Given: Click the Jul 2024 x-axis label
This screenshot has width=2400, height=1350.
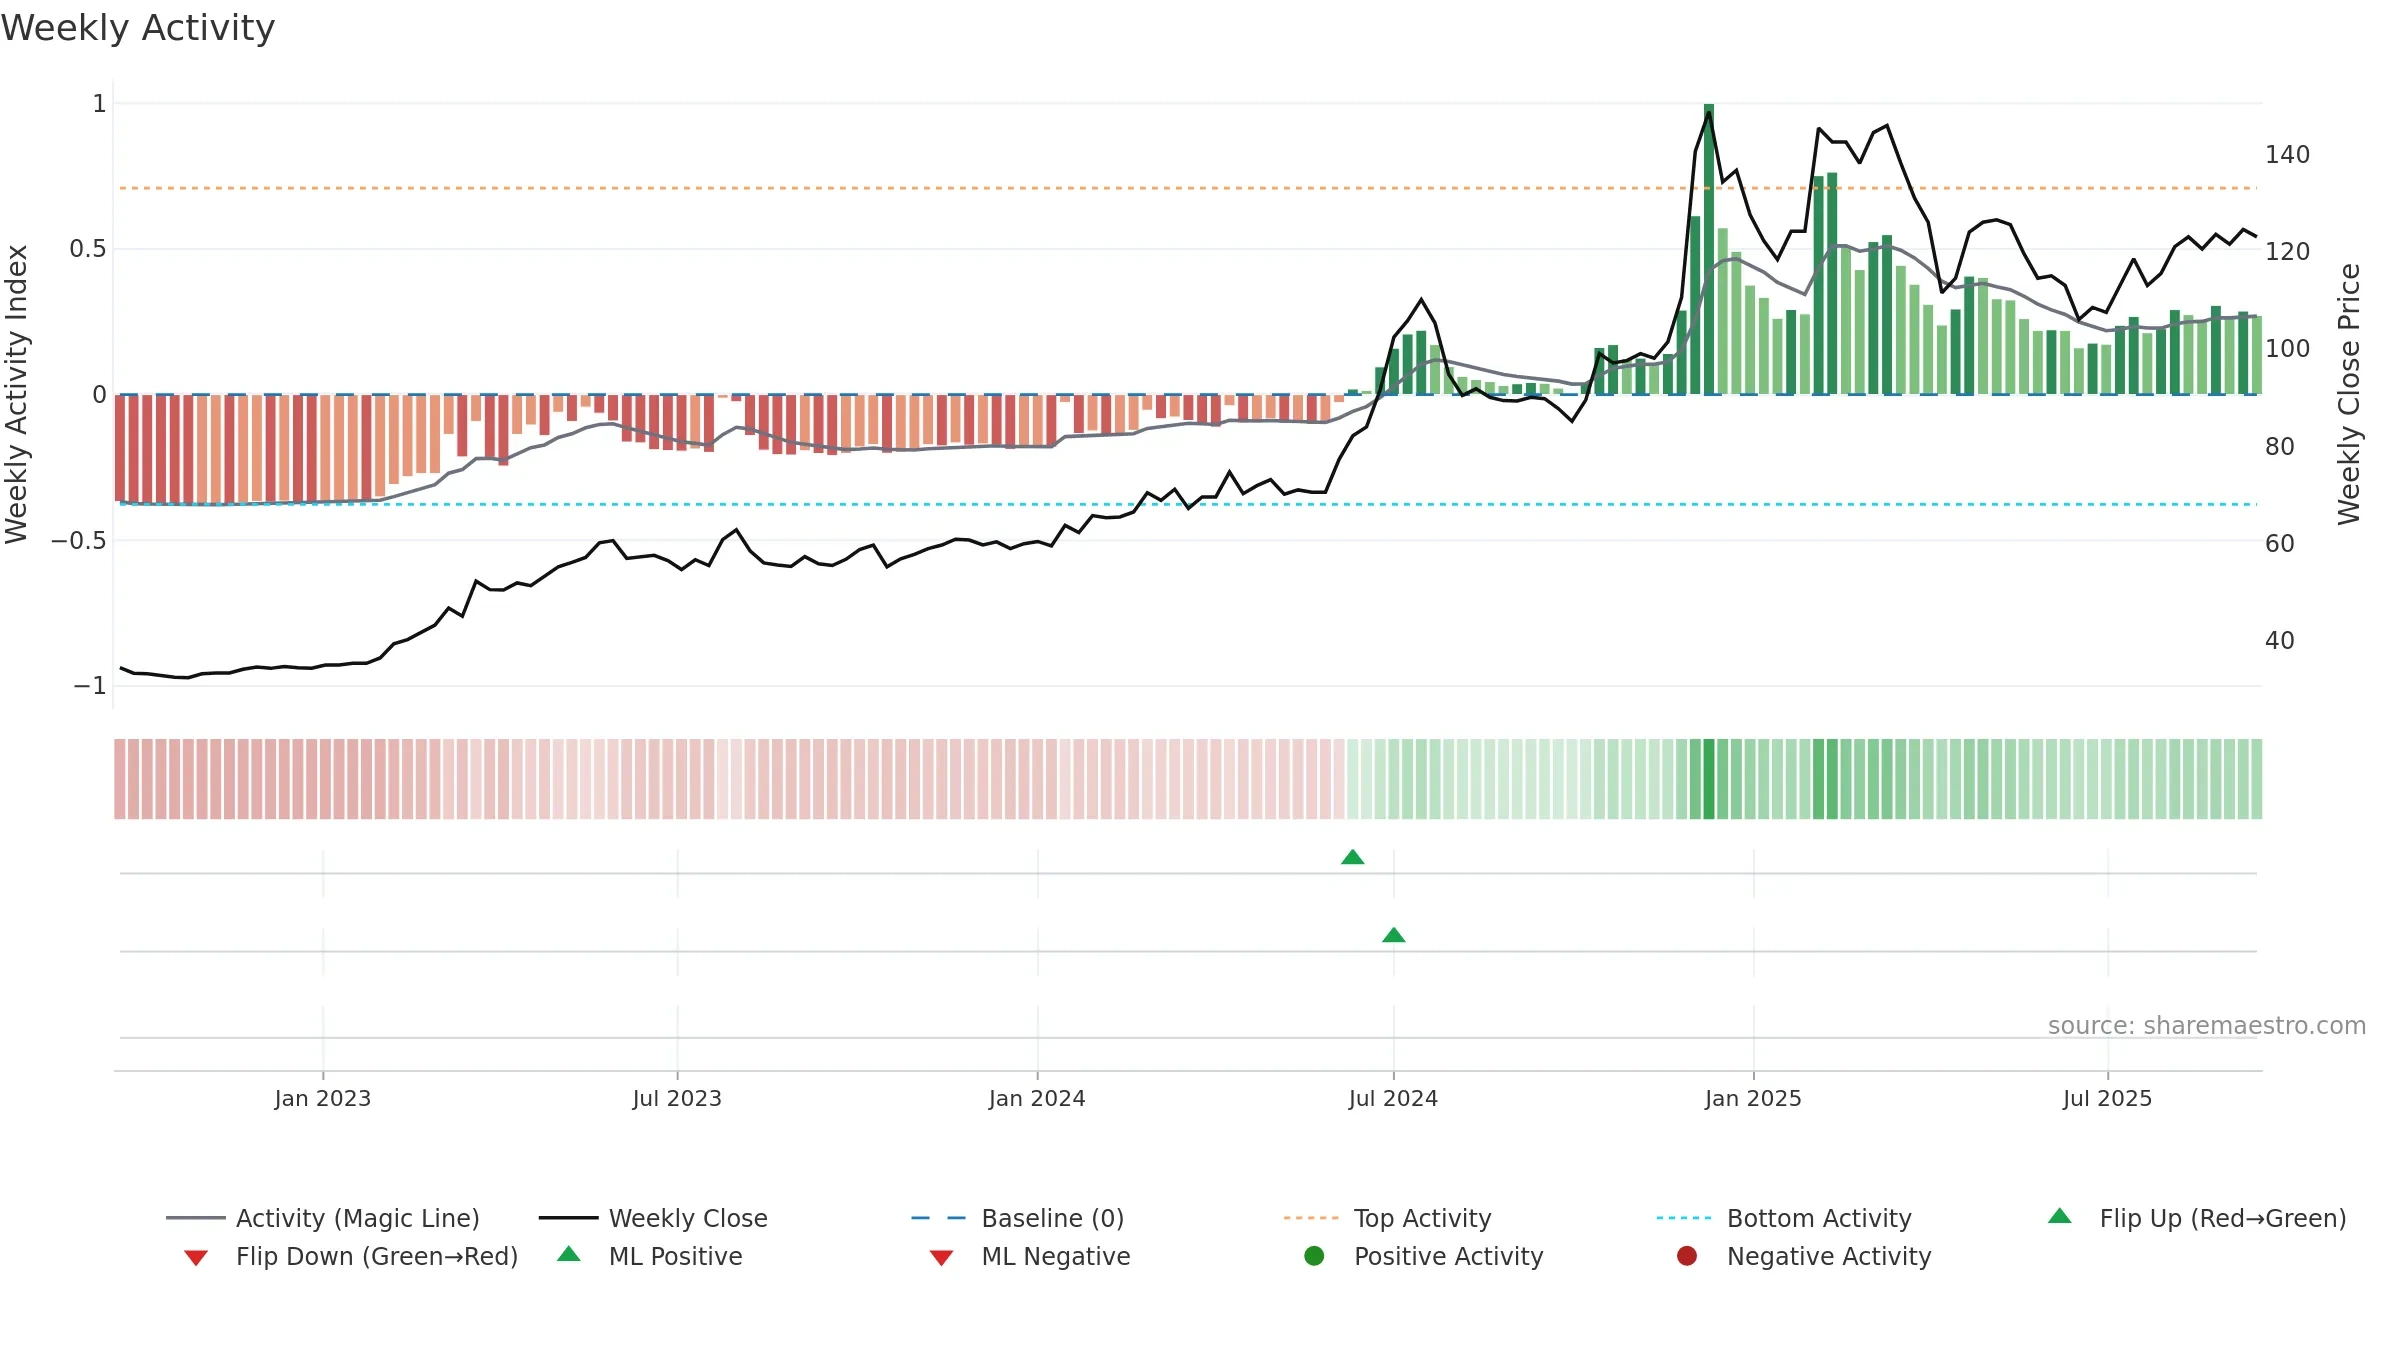Looking at the screenshot, I should click(1393, 1099).
